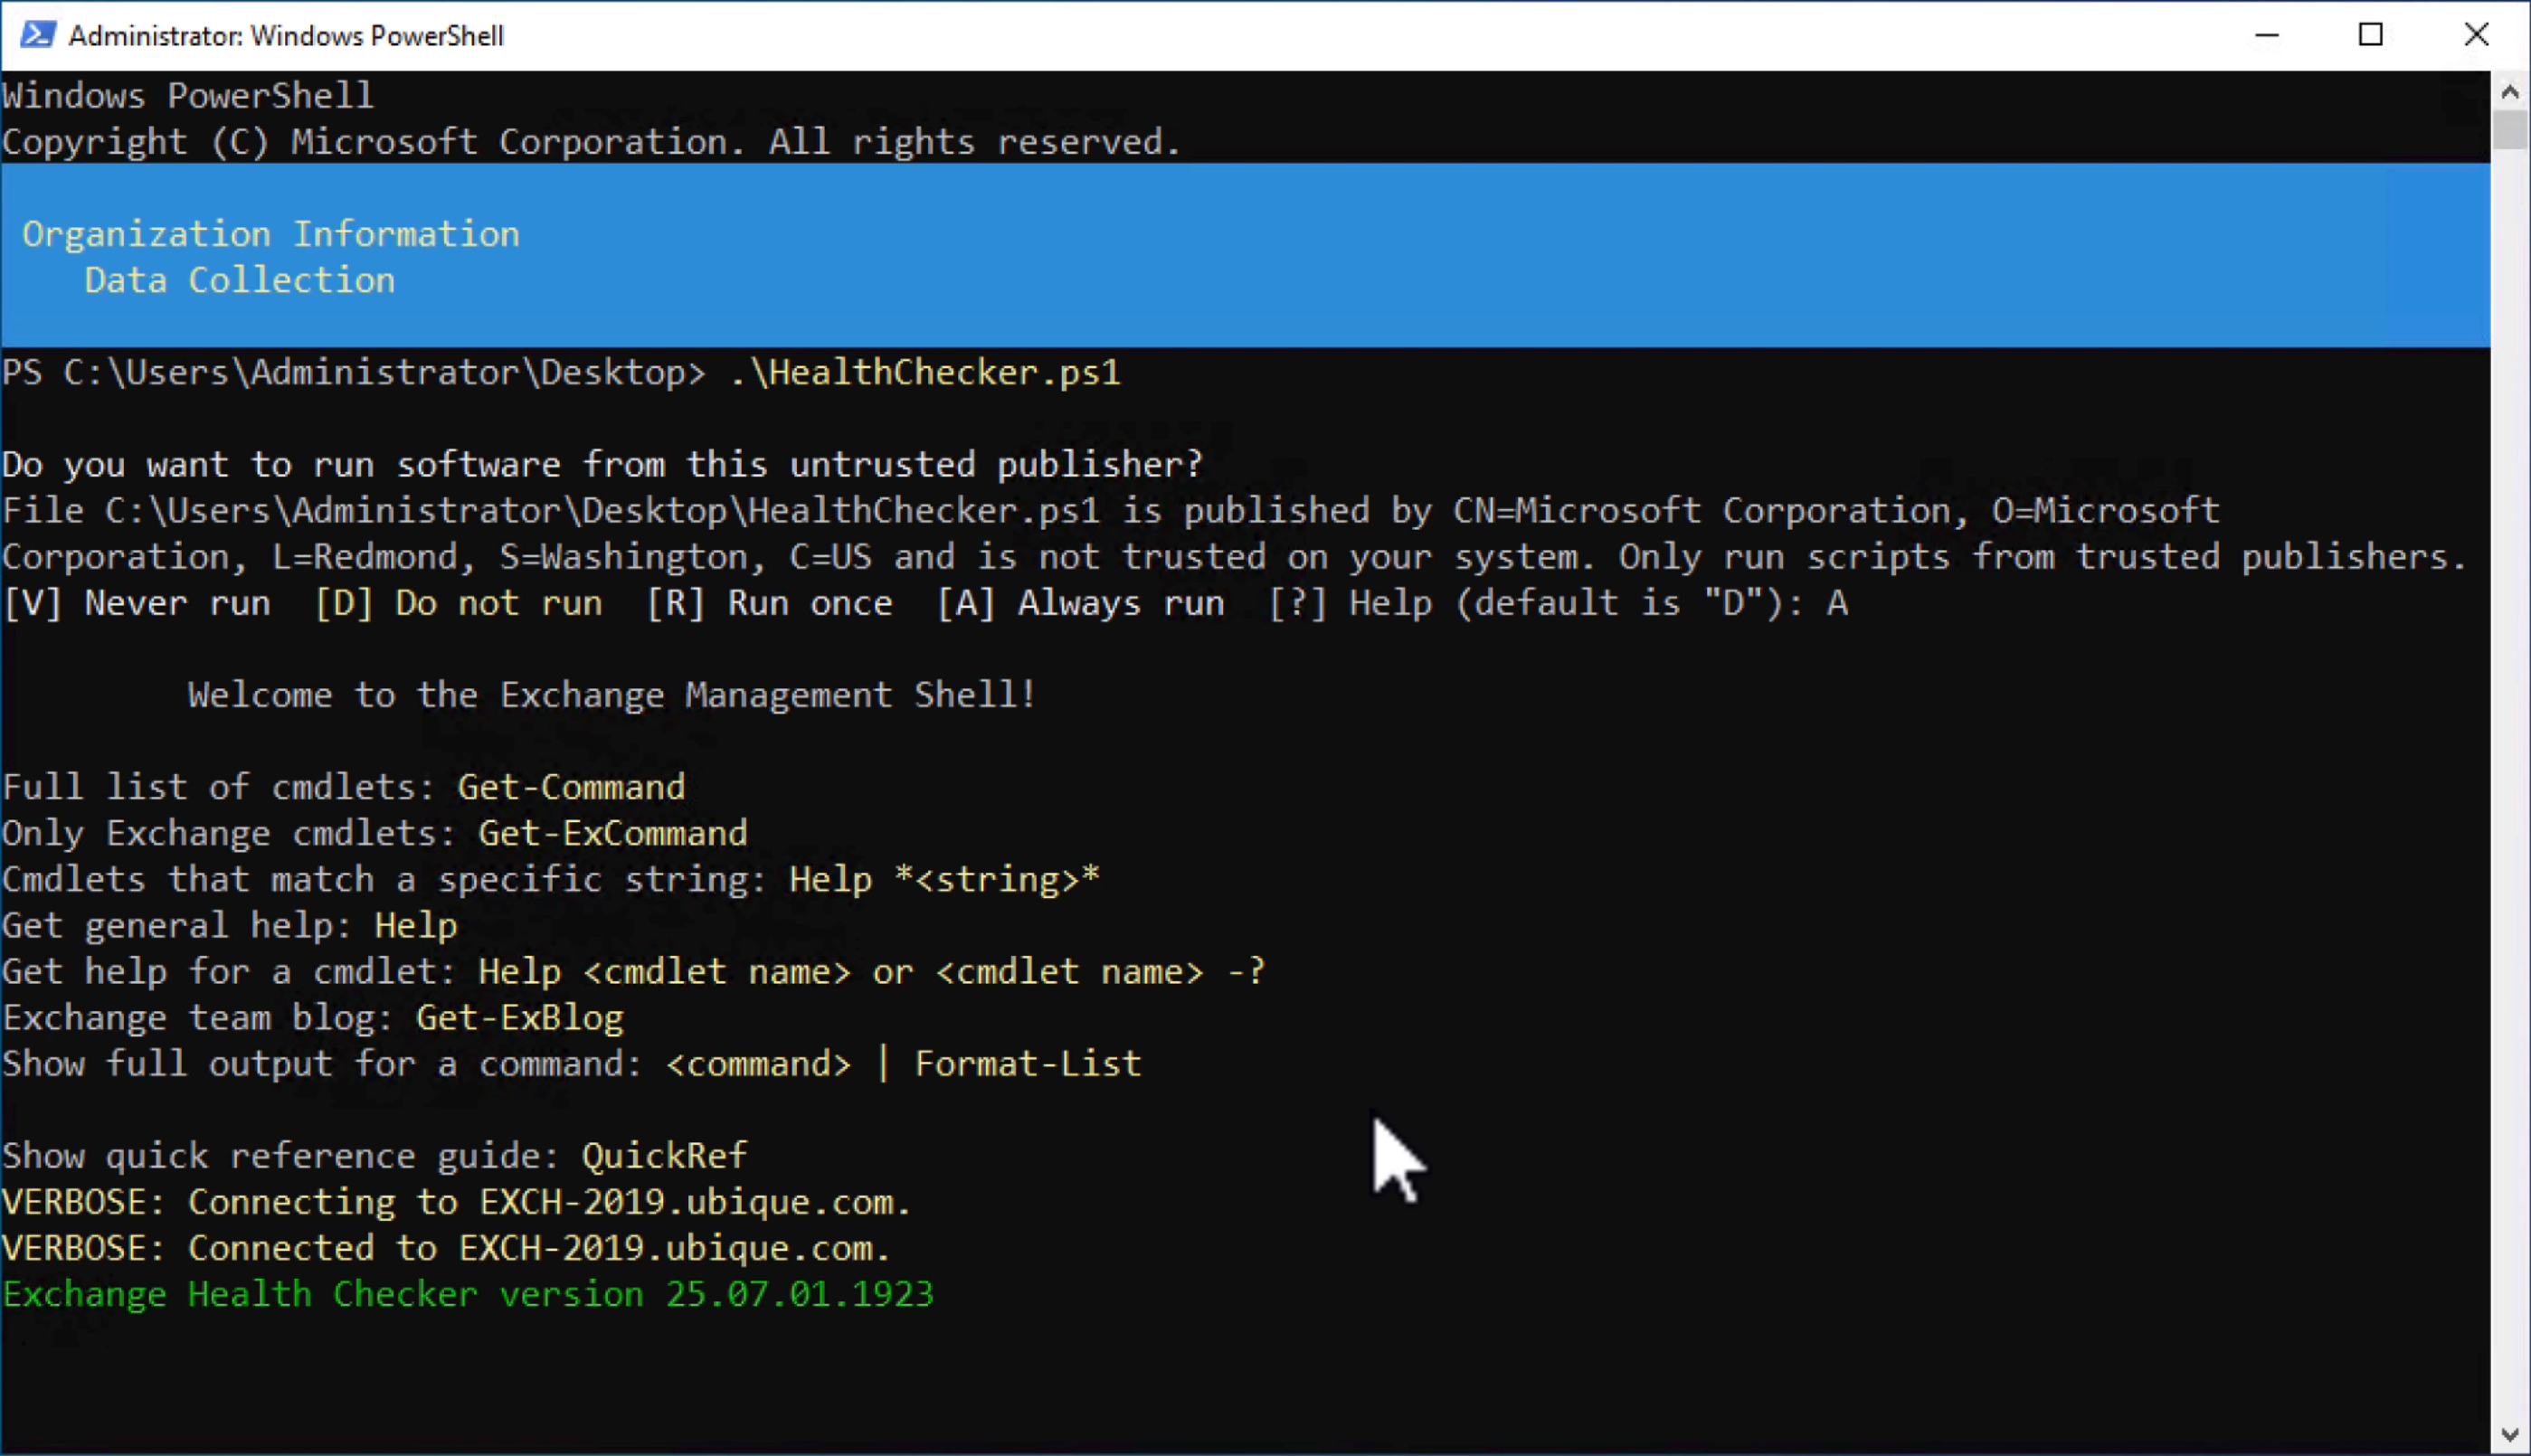Click the 'Windows PowerShell' banner line
This screenshot has width=2531, height=1456.
[188, 96]
